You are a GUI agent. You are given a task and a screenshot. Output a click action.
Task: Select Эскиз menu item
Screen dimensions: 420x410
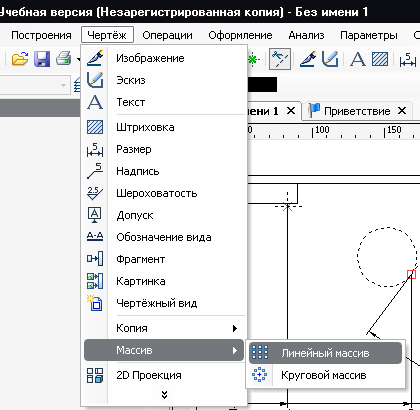164,80
